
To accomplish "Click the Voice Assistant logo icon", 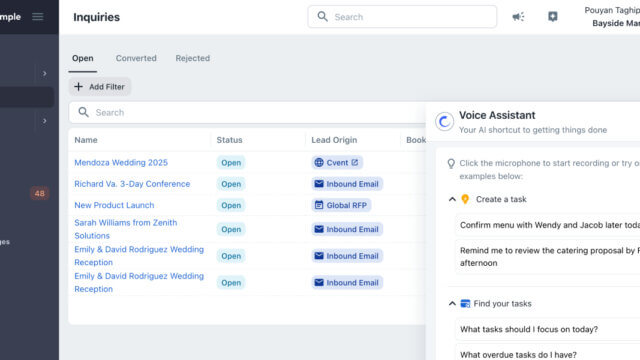I will 444,122.
